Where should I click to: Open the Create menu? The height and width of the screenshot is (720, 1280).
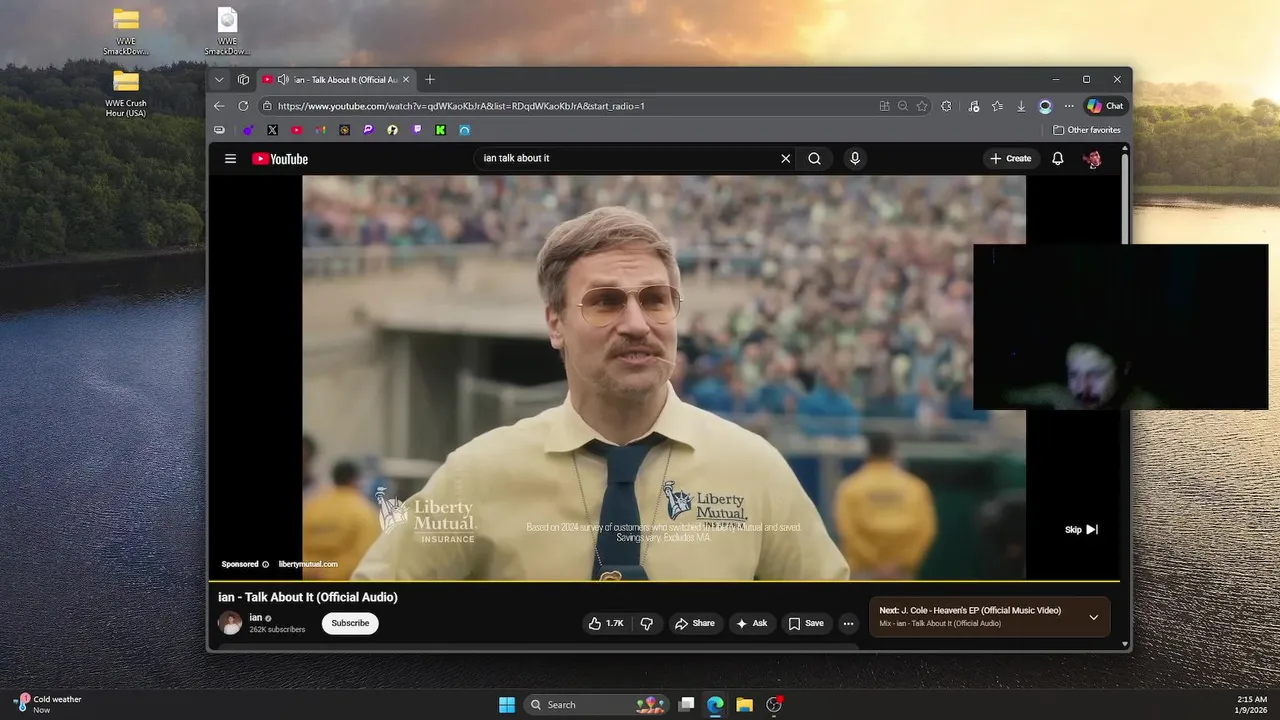(1010, 158)
